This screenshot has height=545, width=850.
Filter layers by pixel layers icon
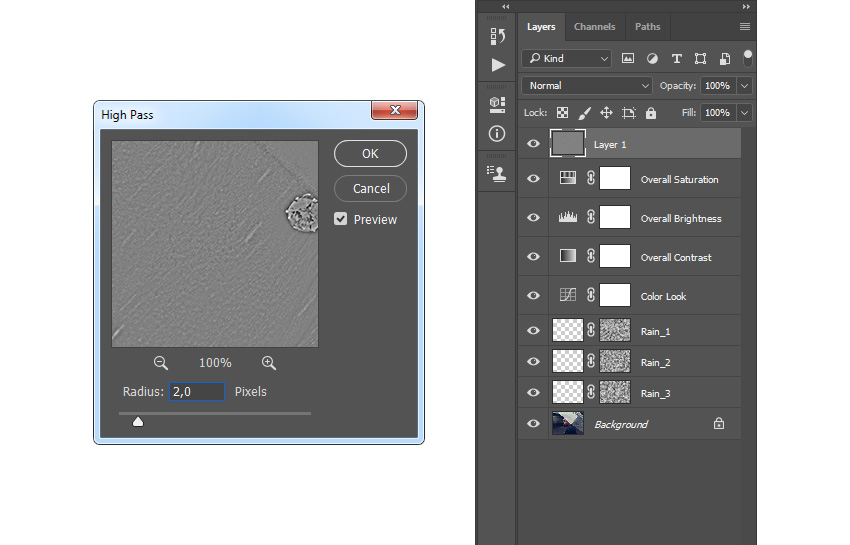click(x=628, y=58)
